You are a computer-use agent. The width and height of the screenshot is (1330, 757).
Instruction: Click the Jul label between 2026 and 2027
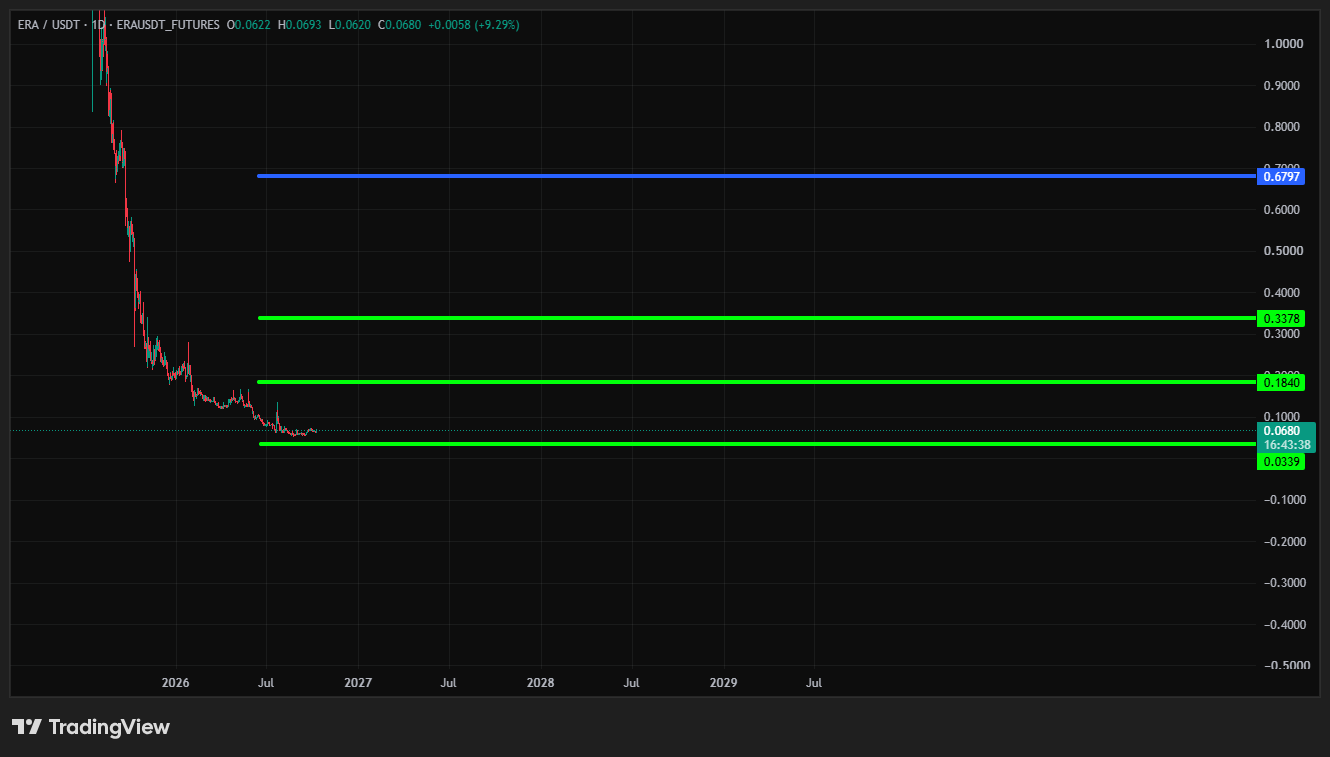pos(267,684)
